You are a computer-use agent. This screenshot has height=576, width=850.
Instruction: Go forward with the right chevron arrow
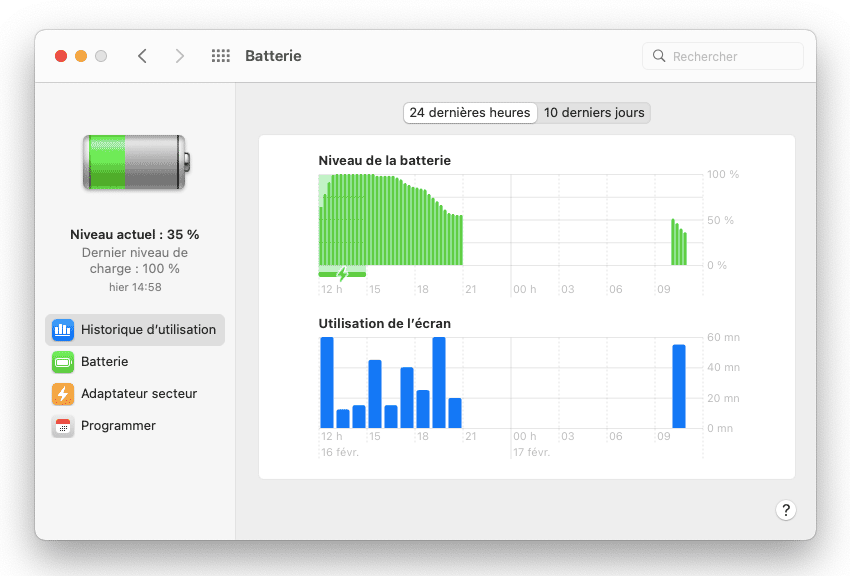click(x=180, y=56)
